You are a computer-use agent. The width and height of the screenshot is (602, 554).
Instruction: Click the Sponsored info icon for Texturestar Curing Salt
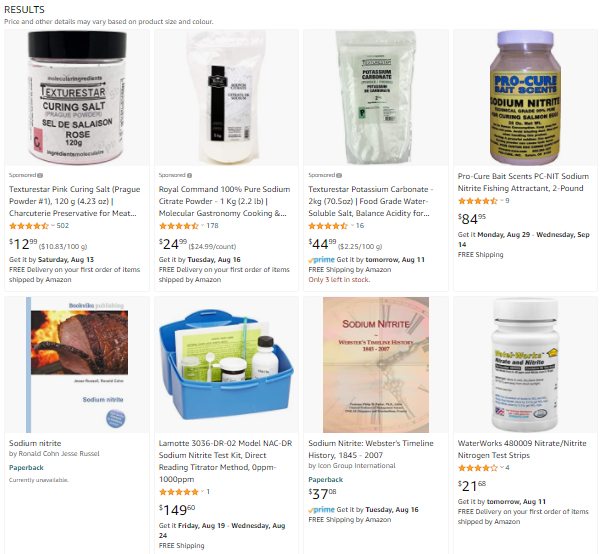click(40, 175)
